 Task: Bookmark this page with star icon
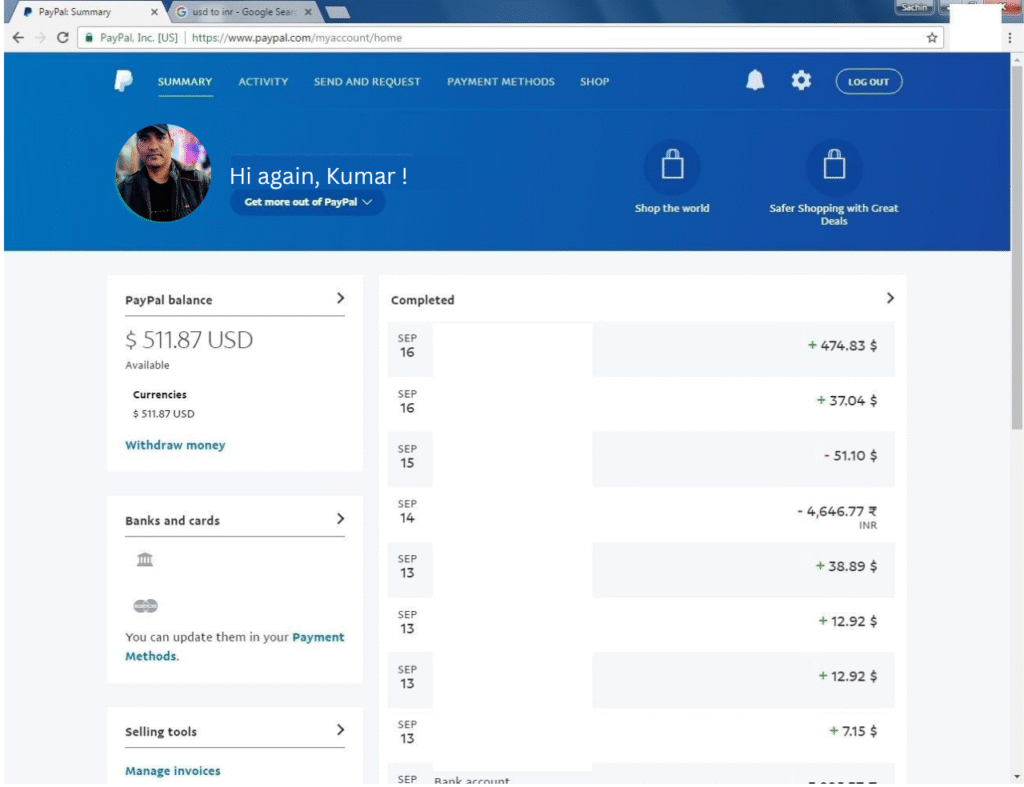click(x=932, y=37)
